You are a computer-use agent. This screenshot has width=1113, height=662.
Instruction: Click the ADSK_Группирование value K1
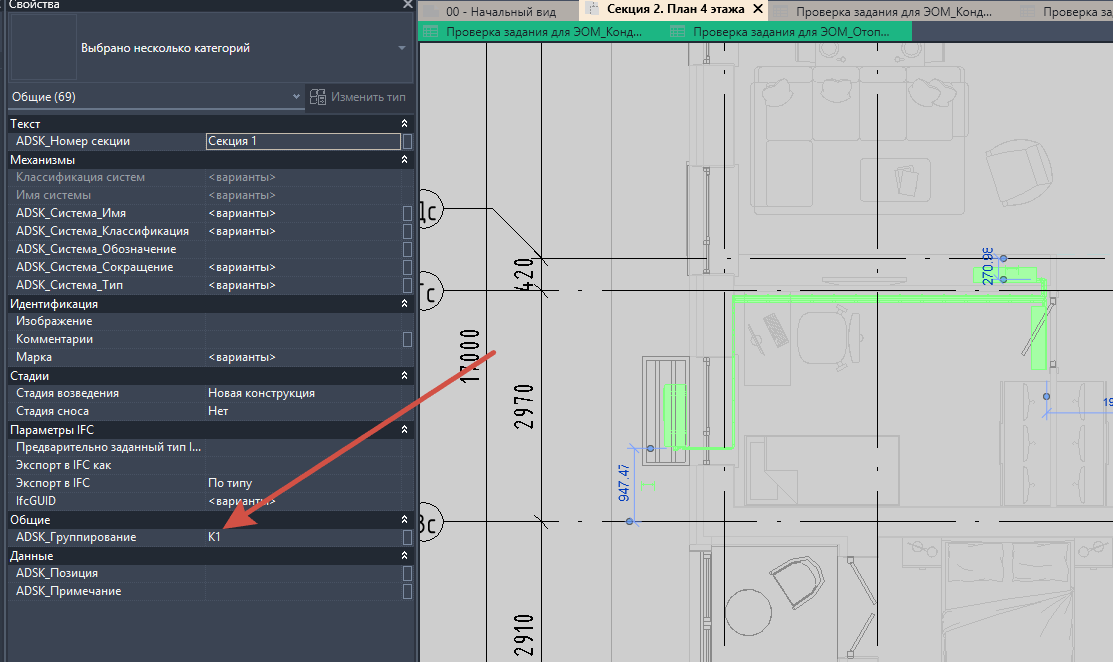click(214, 537)
